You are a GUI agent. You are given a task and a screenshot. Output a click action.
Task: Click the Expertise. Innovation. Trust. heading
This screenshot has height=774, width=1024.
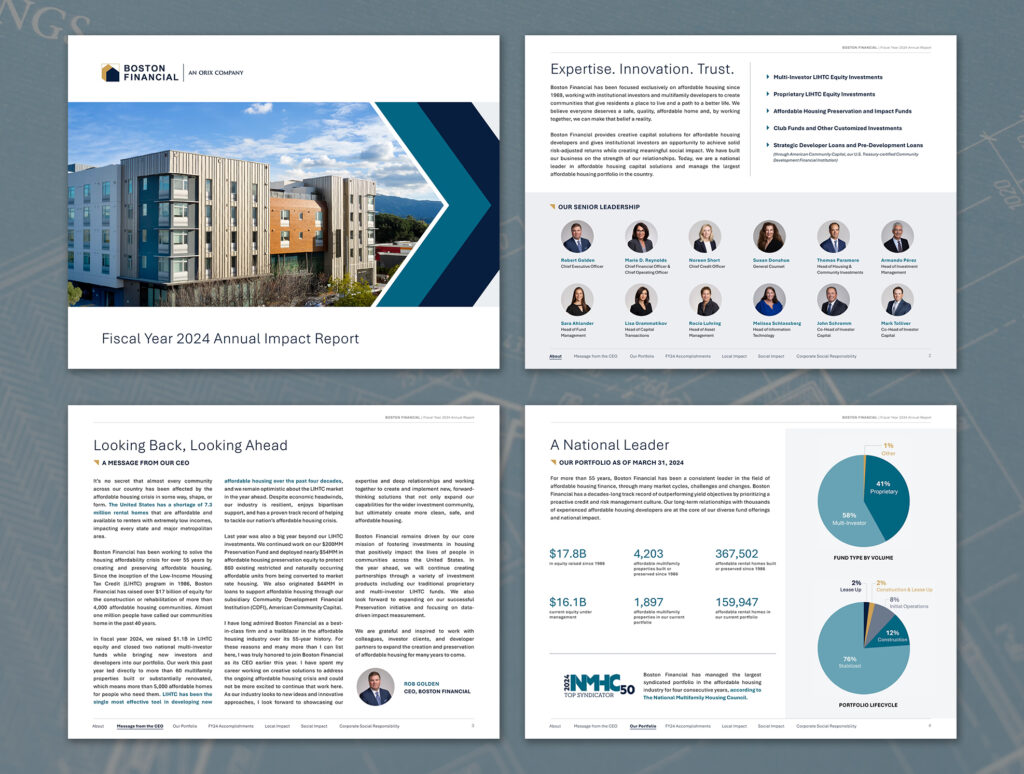[642, 69]
